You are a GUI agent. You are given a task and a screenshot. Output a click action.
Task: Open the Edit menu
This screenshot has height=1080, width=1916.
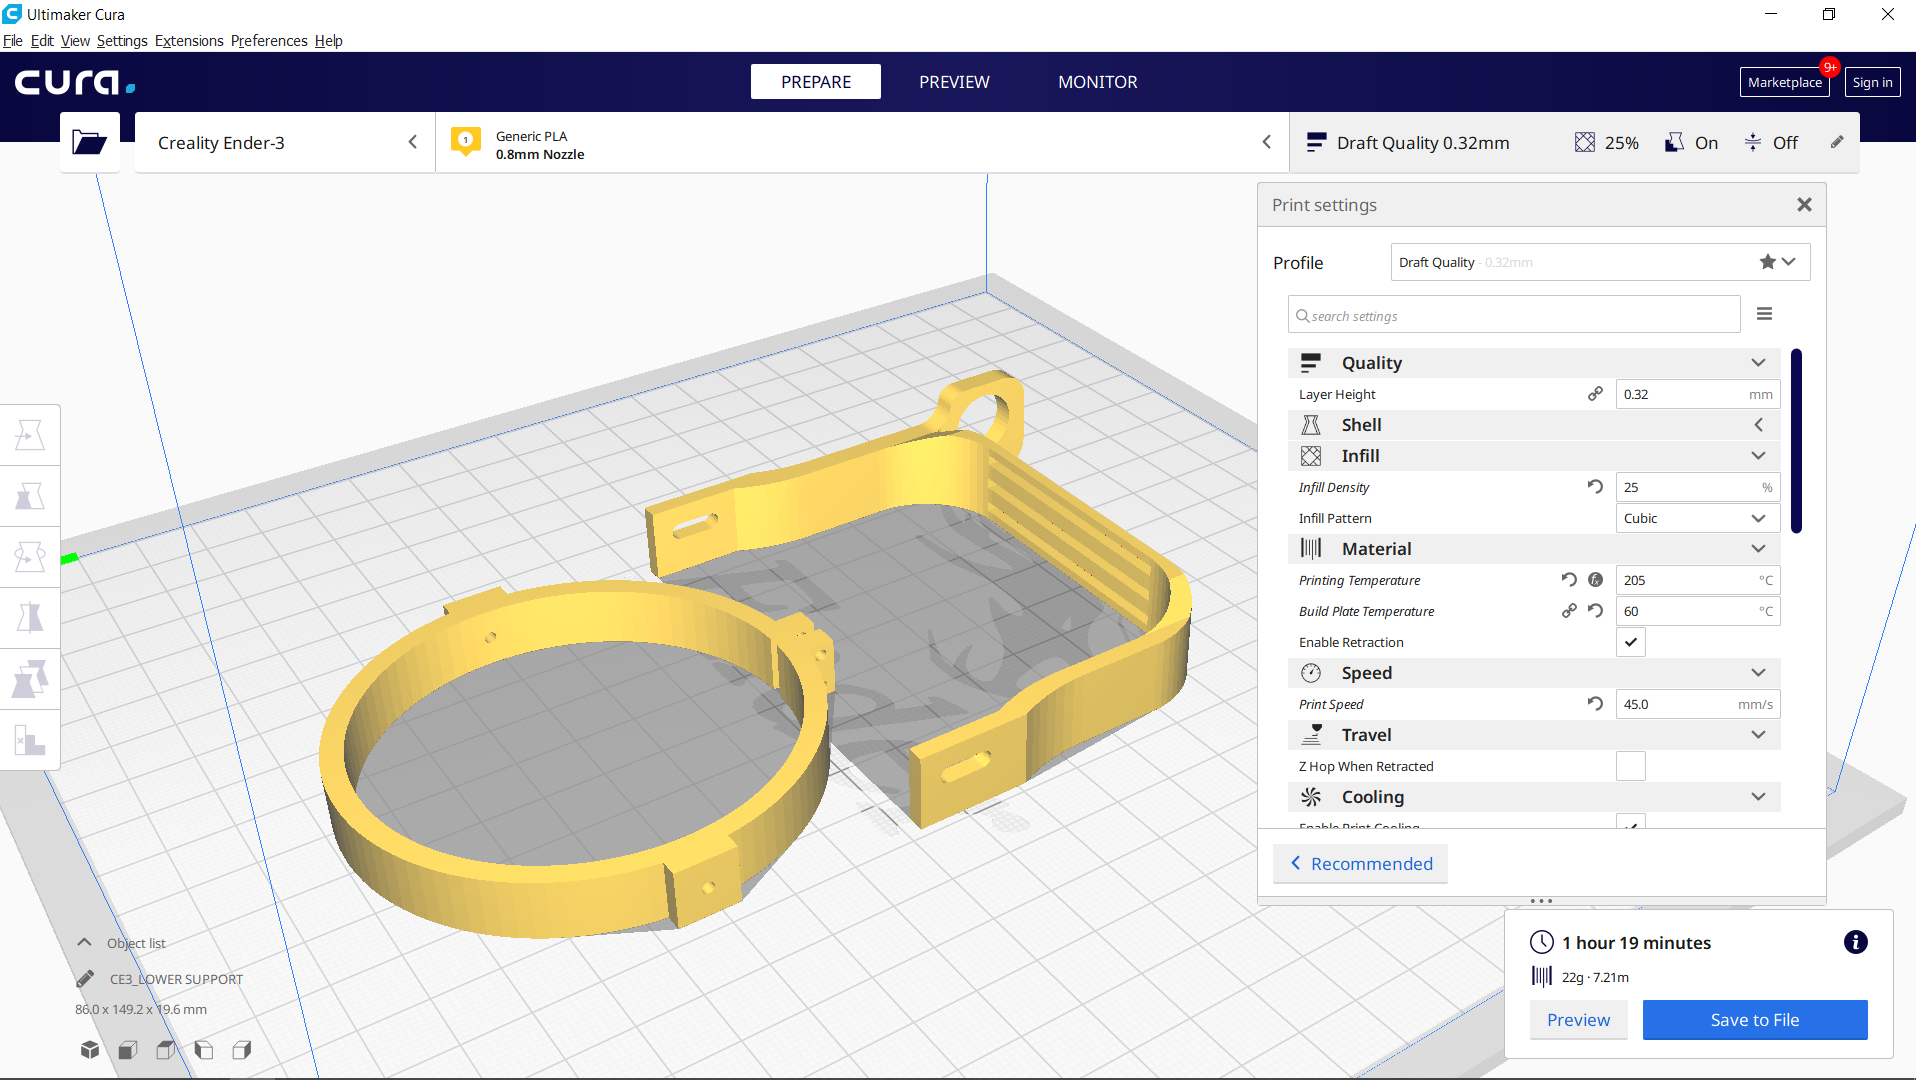[42, 41]
